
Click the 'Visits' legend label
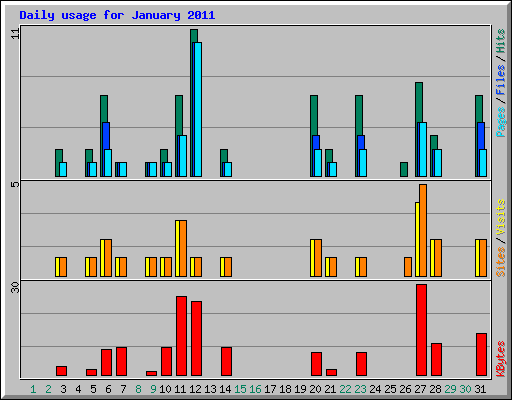click(x=500, y=217)
